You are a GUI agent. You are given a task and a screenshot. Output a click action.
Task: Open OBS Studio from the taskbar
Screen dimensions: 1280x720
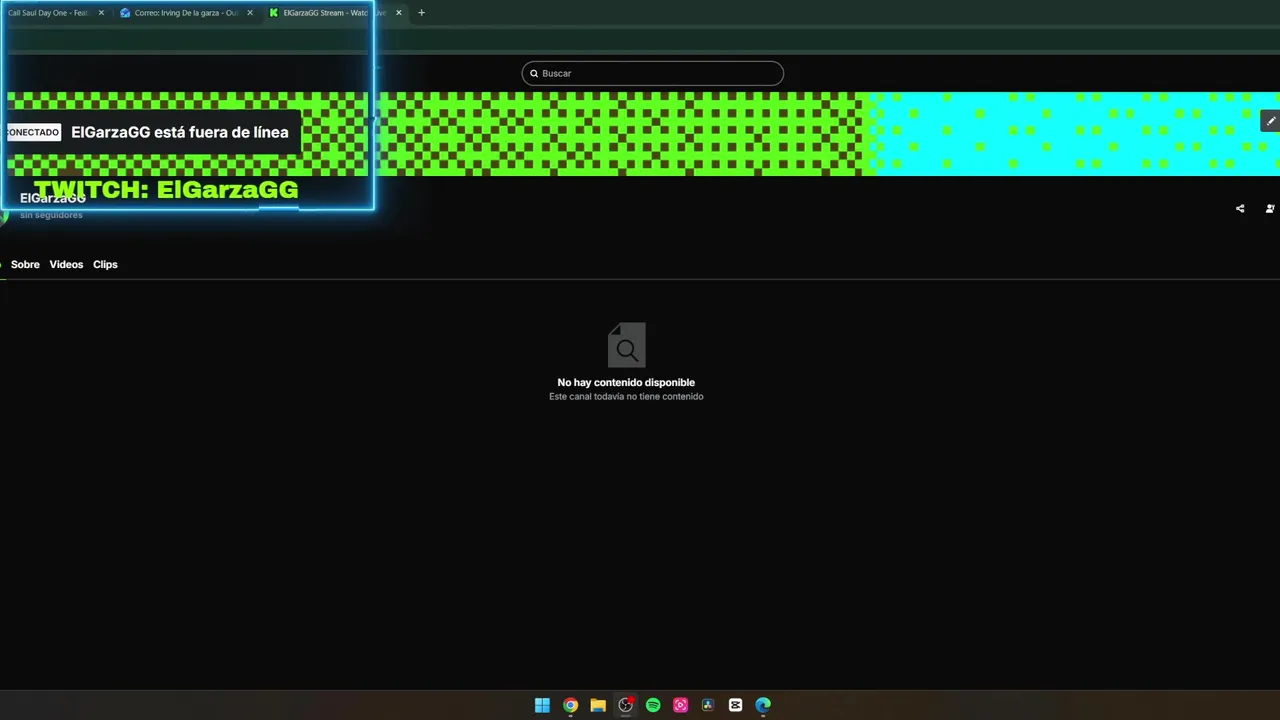(625, 705)
